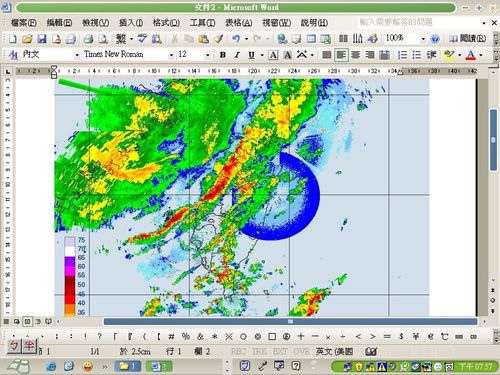Click the Bulleted list icon
The width and height of the screenshot is (500, 375).
click(417, 55)
